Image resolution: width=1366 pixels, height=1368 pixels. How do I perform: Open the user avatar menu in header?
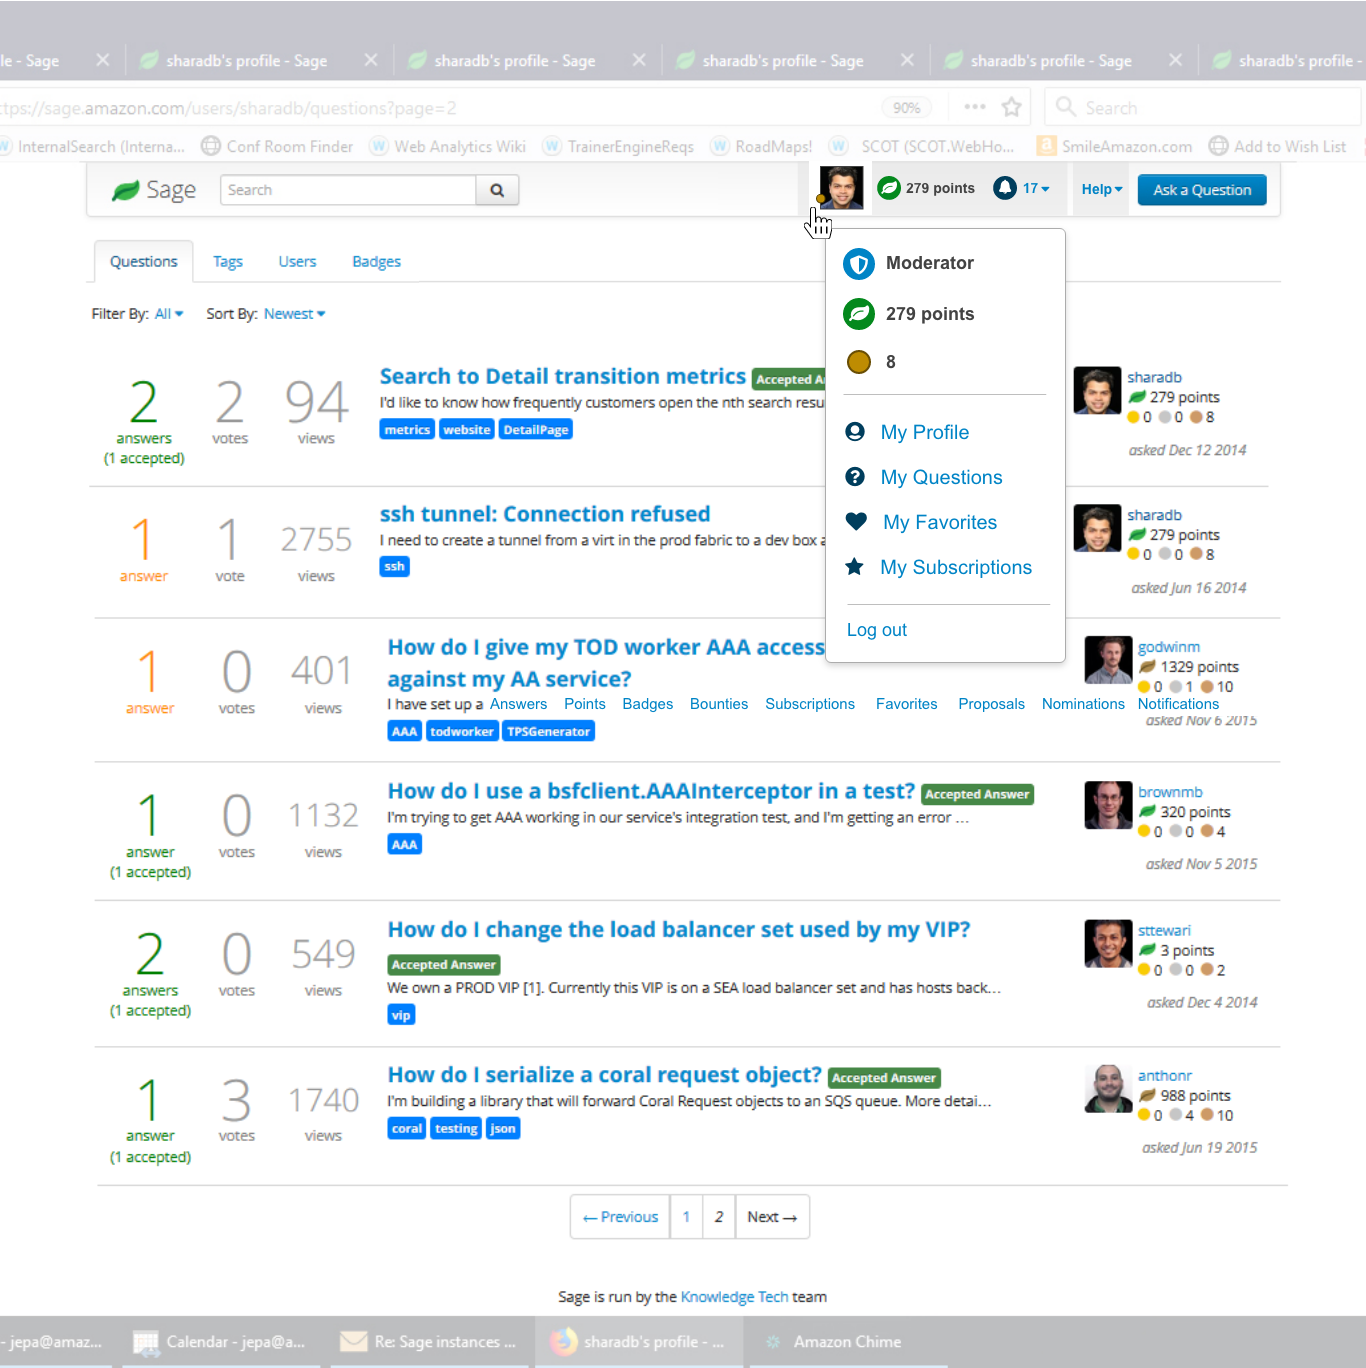pos(841,188)
